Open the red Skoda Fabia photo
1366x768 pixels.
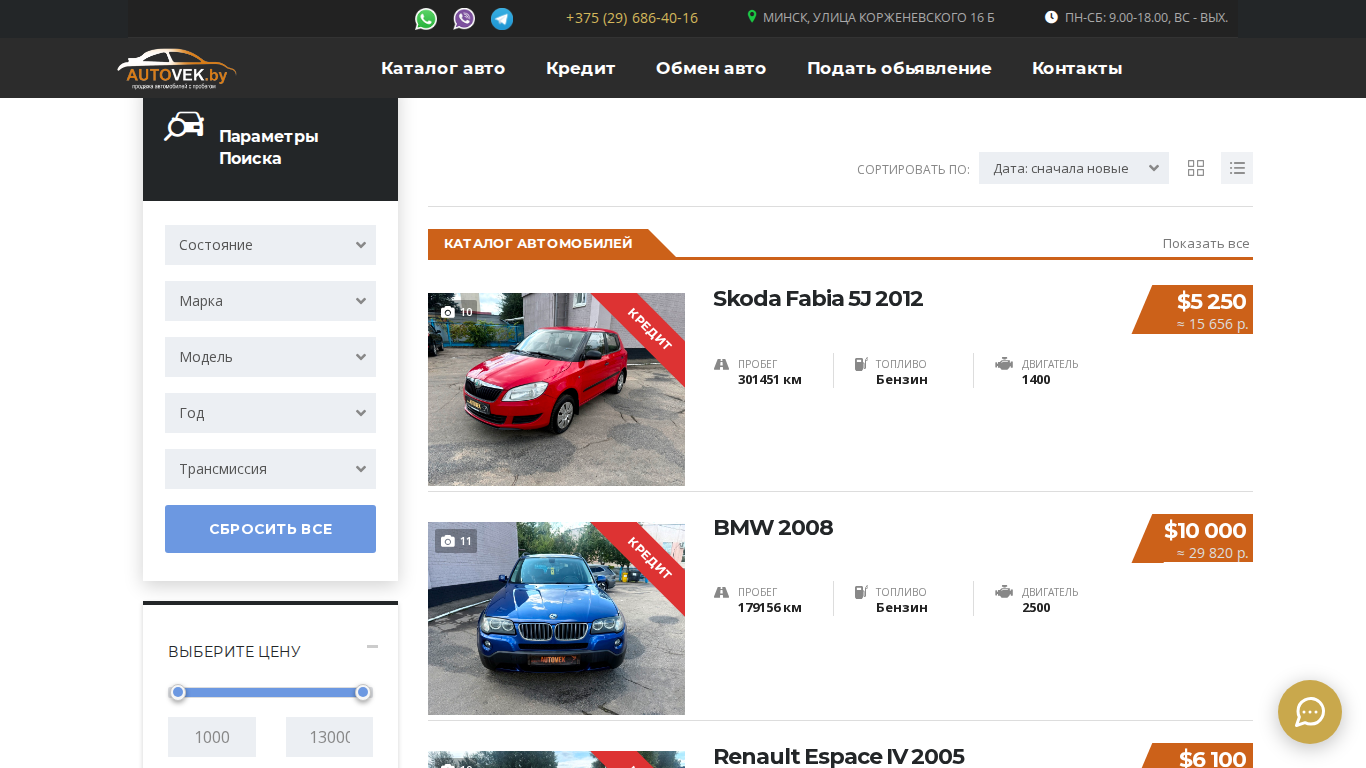pos(556,389)
